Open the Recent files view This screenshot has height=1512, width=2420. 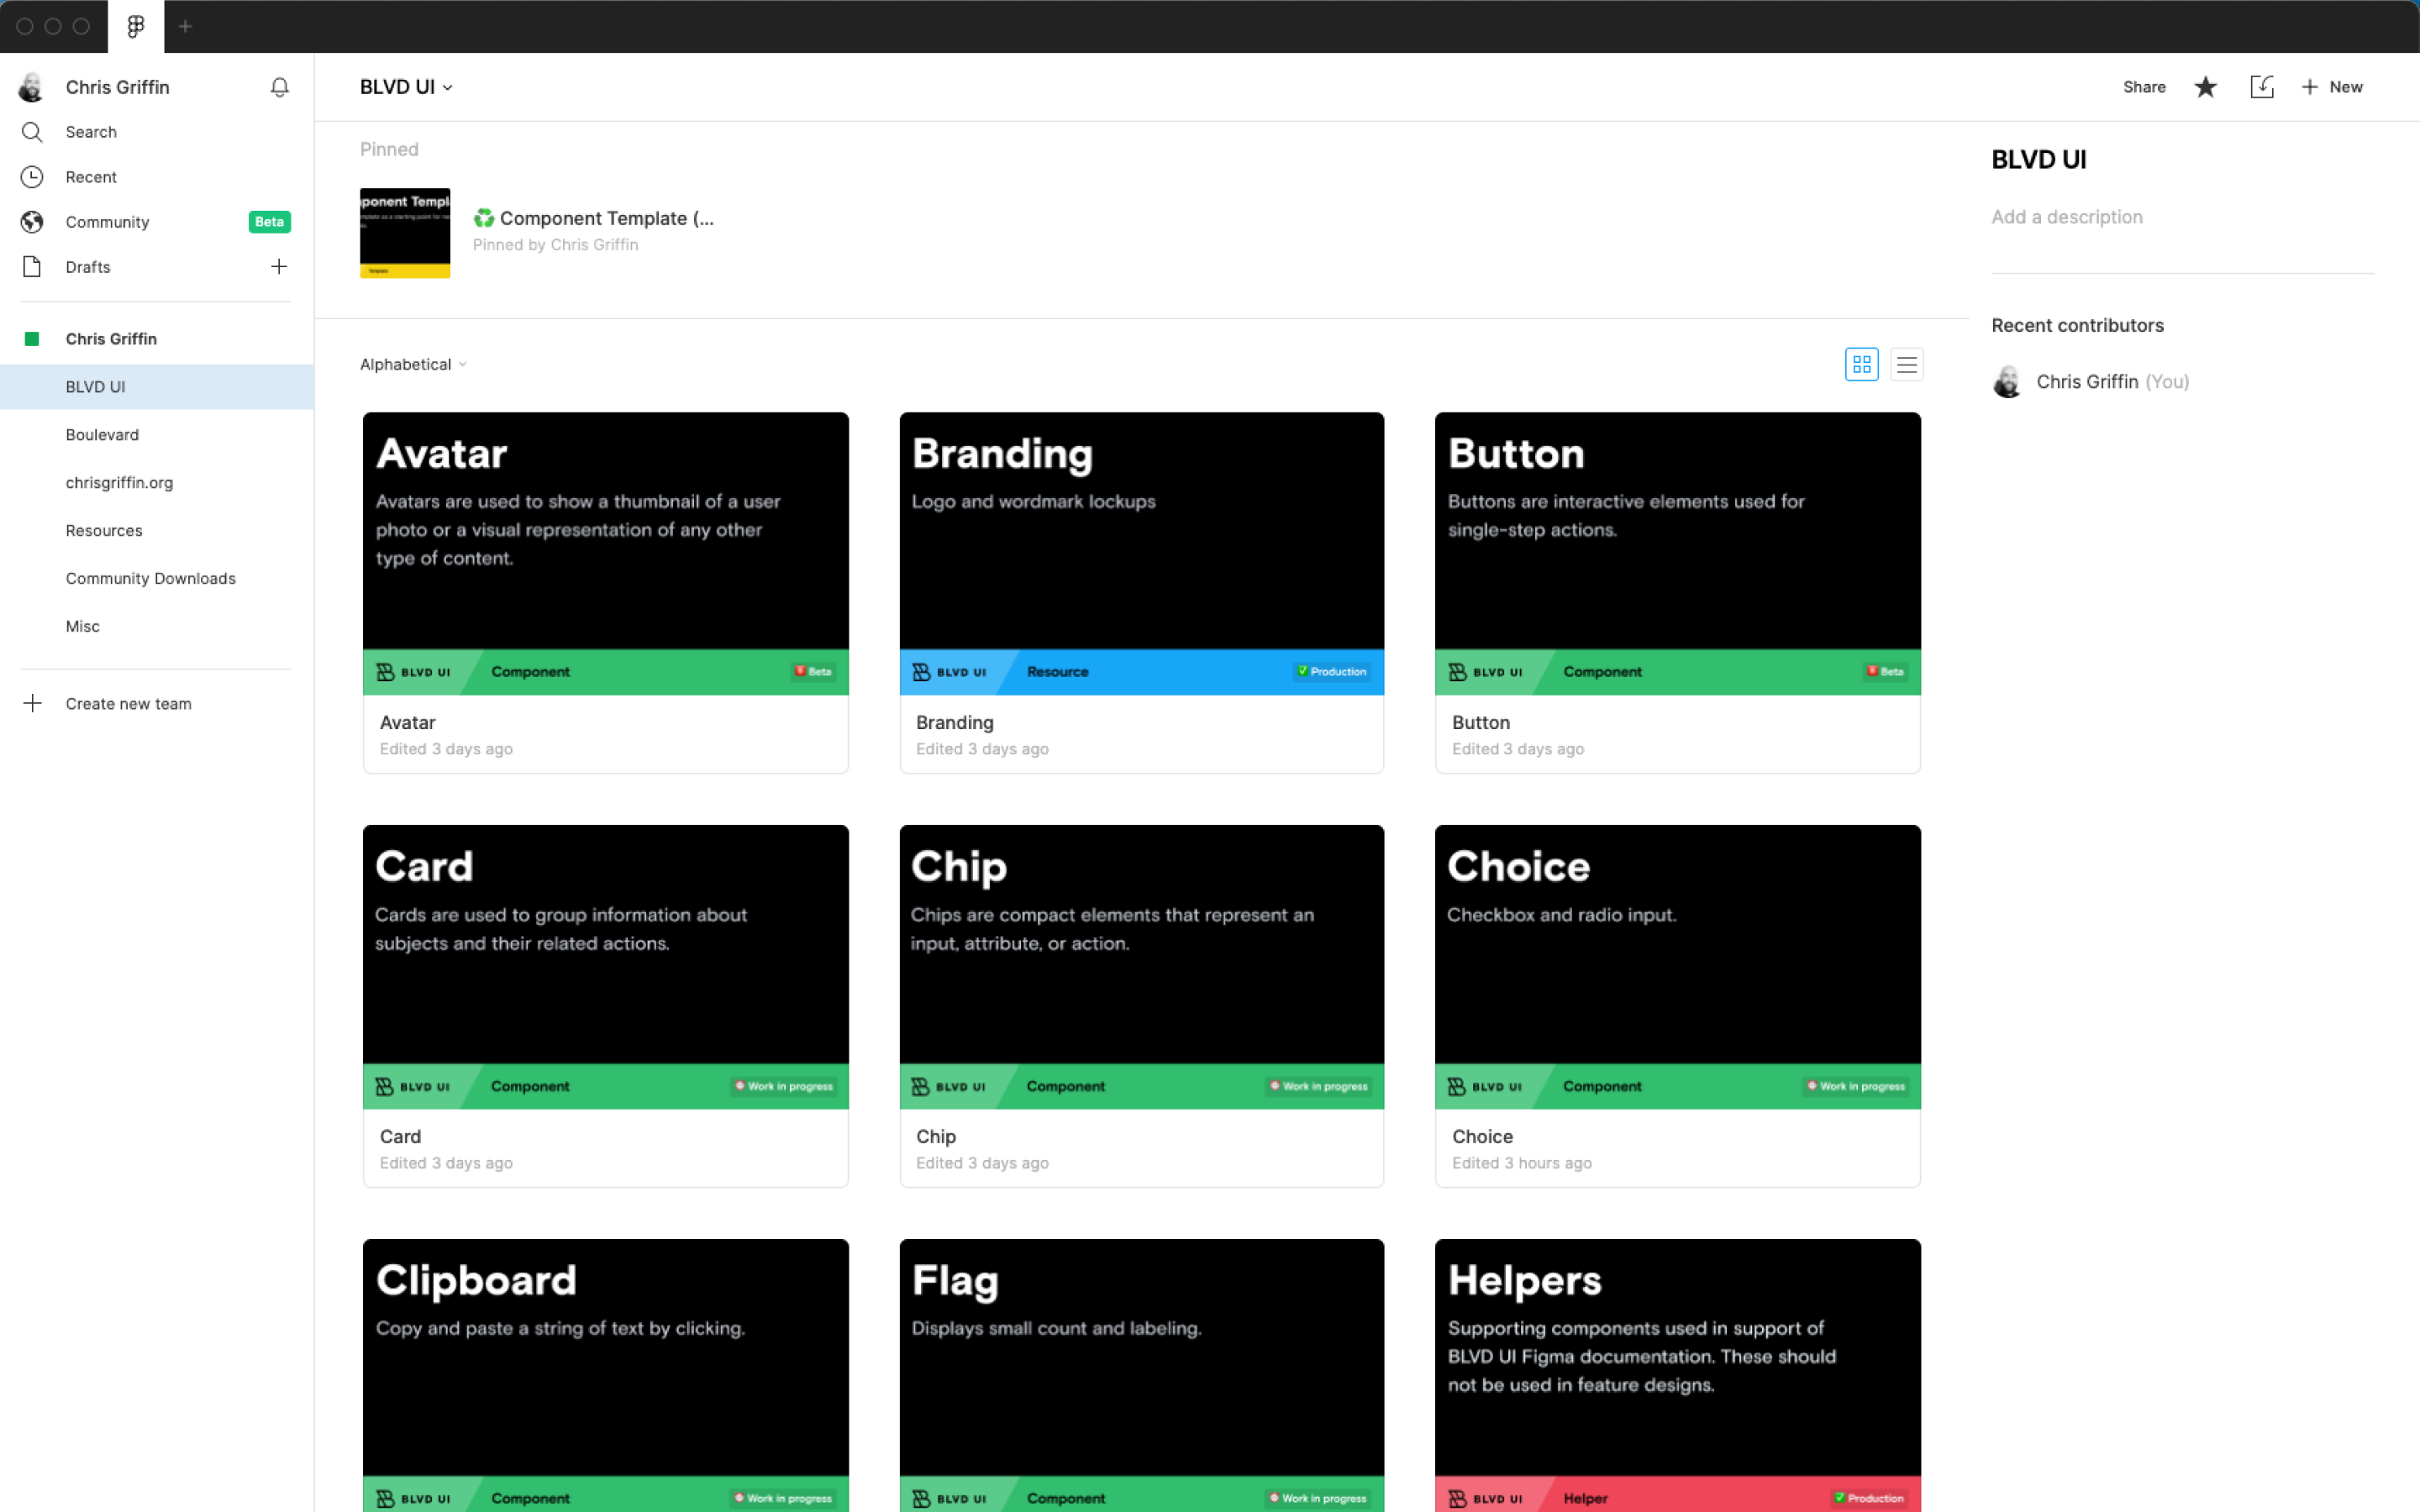(x=91, y=176)
